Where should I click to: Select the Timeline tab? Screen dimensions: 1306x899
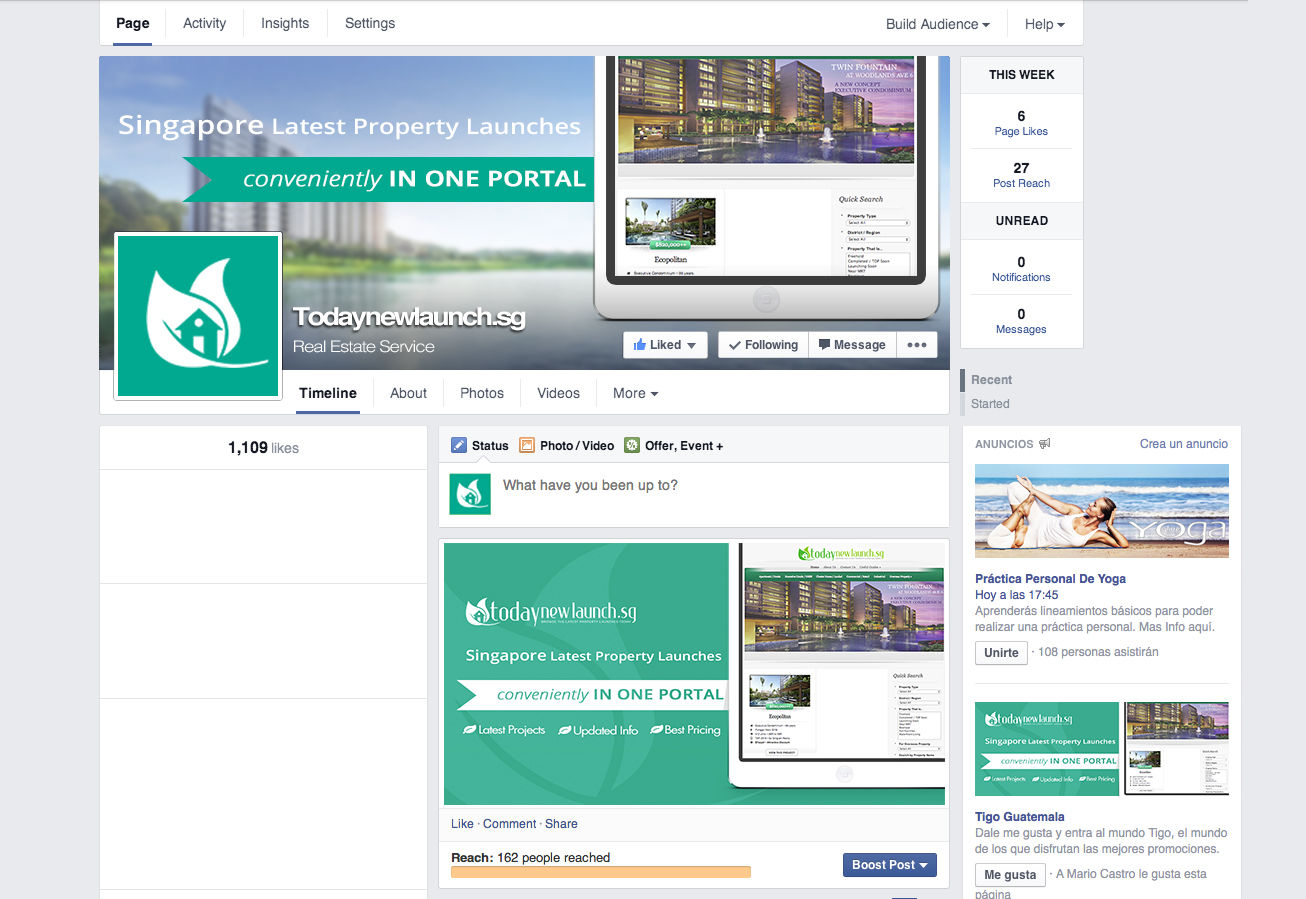pos(328,393)
